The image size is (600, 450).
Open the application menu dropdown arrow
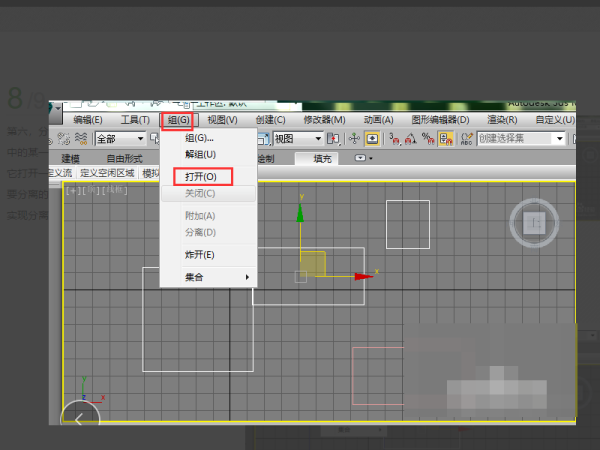pos(58,109)
